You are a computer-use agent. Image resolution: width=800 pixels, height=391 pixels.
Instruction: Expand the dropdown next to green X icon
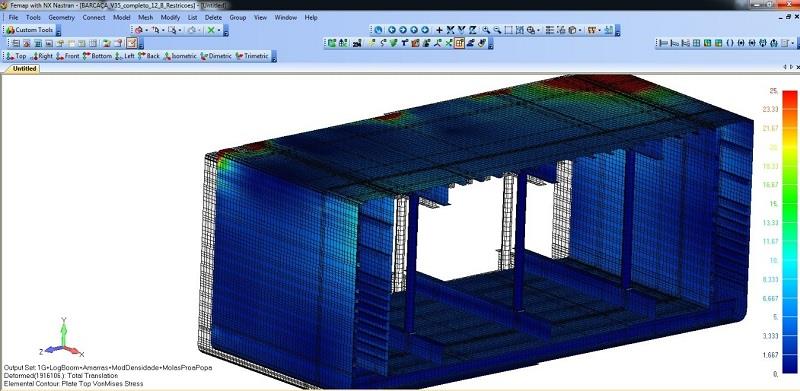pos(219,30)
